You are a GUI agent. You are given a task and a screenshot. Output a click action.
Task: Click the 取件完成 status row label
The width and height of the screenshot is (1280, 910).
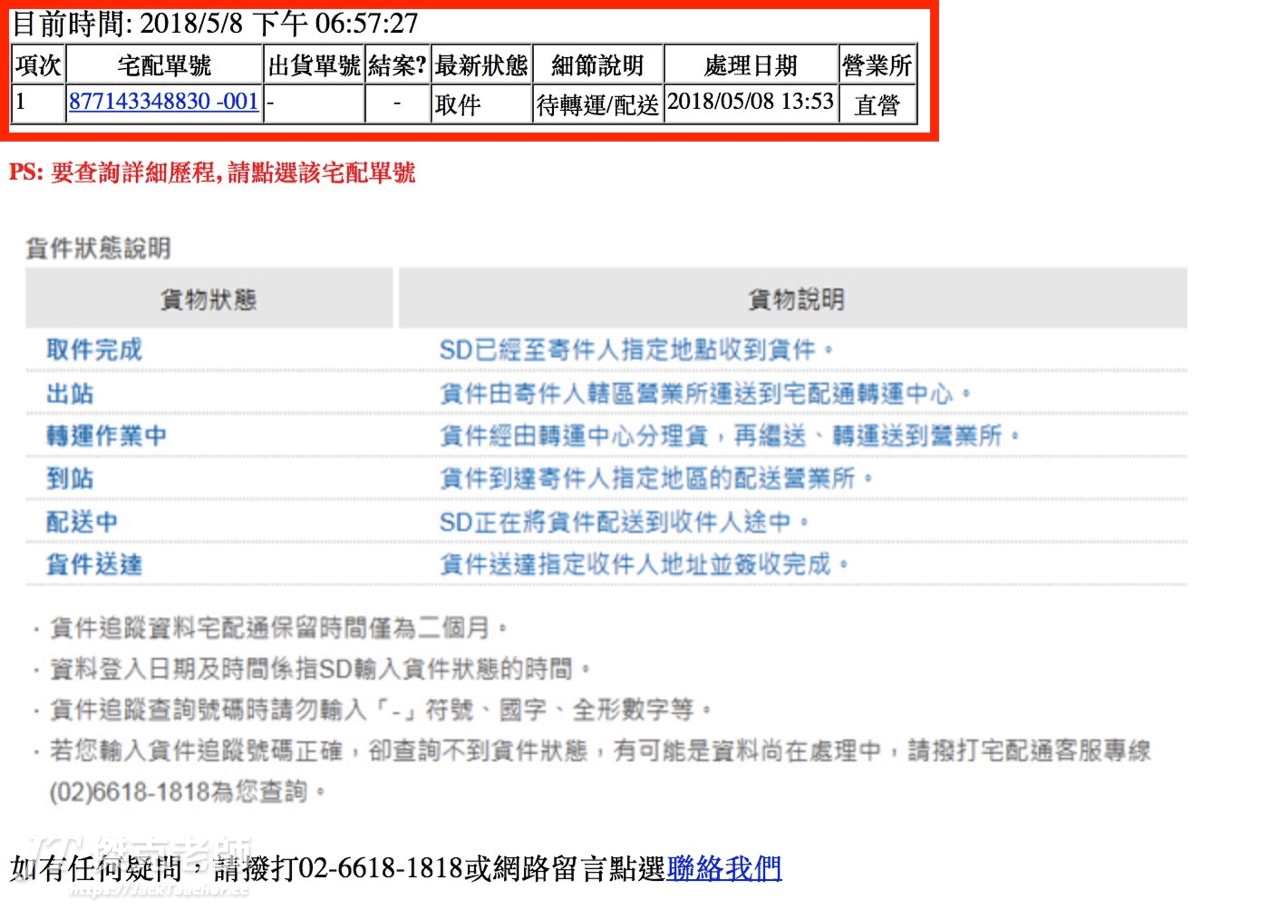click(x=94, y=350)
